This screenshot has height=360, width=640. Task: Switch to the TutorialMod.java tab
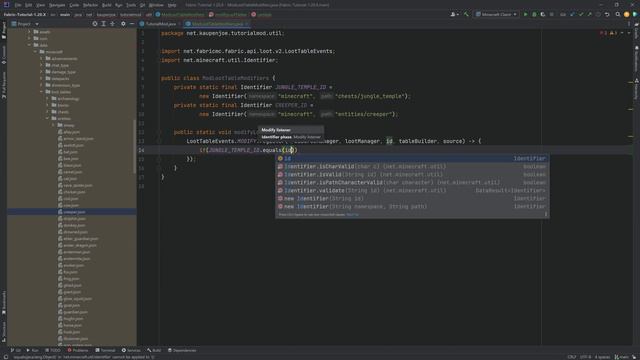point(161,24)
